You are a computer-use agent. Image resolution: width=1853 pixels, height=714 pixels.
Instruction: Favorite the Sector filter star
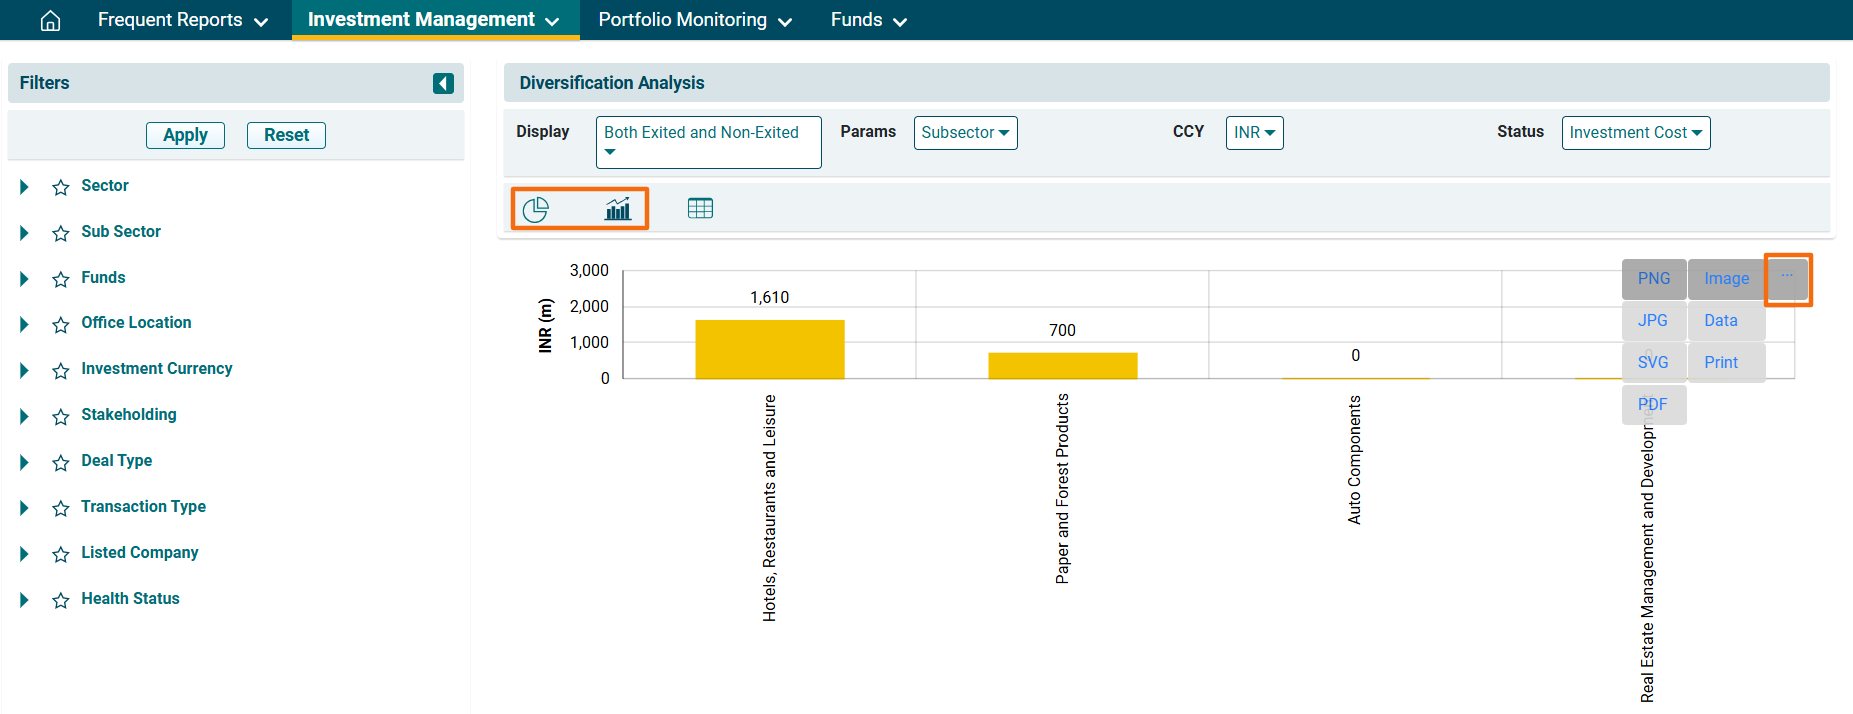tap(61, 187)
